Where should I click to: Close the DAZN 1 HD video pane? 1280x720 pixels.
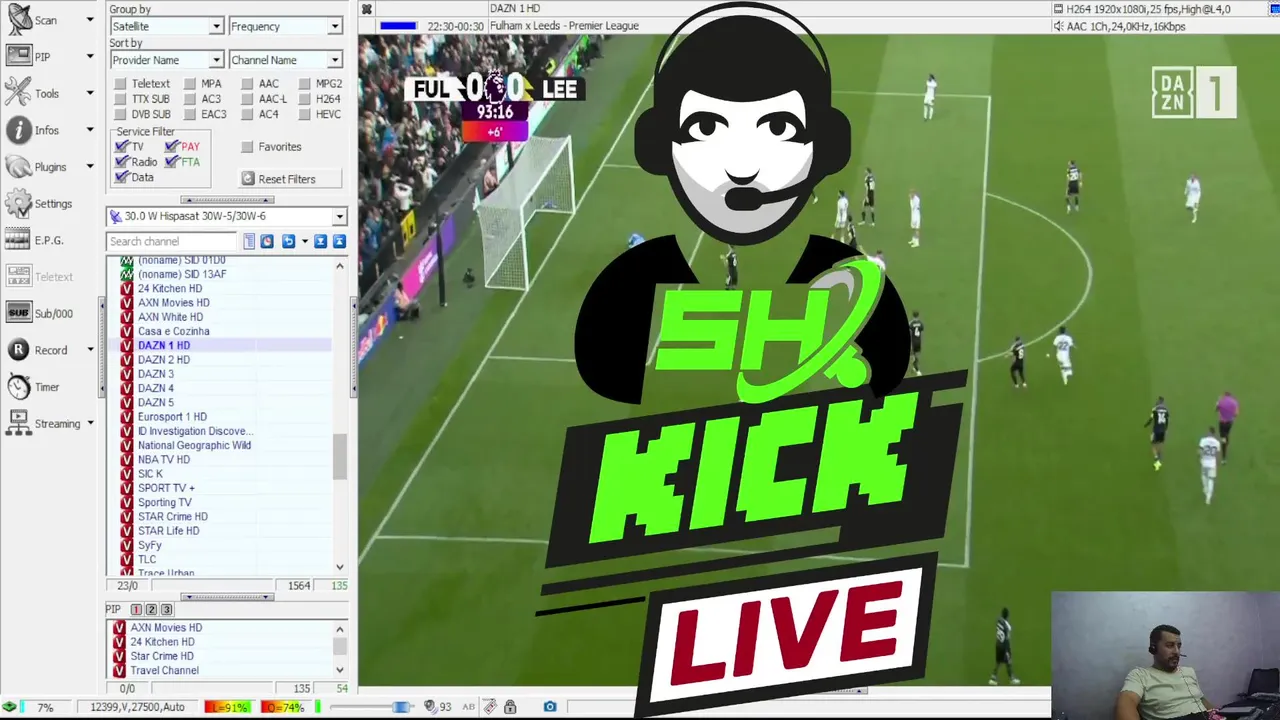(367, 9)
